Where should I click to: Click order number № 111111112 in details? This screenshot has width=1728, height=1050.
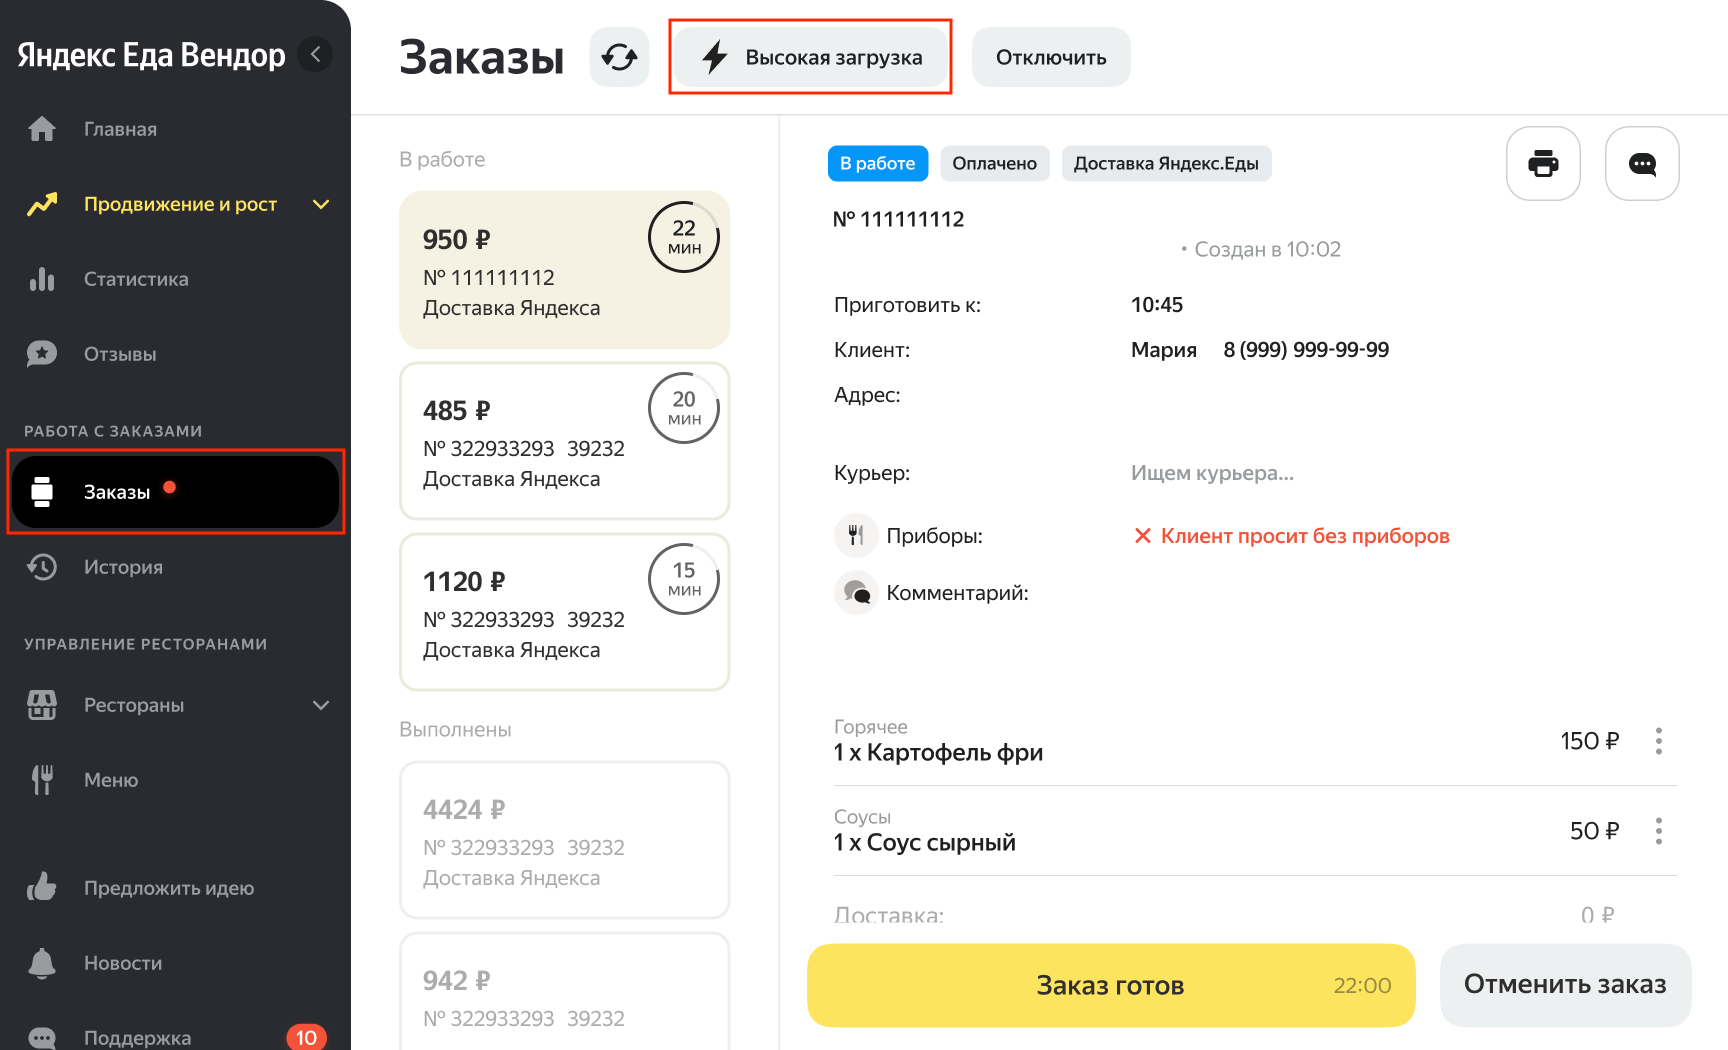tap(898, 219)
